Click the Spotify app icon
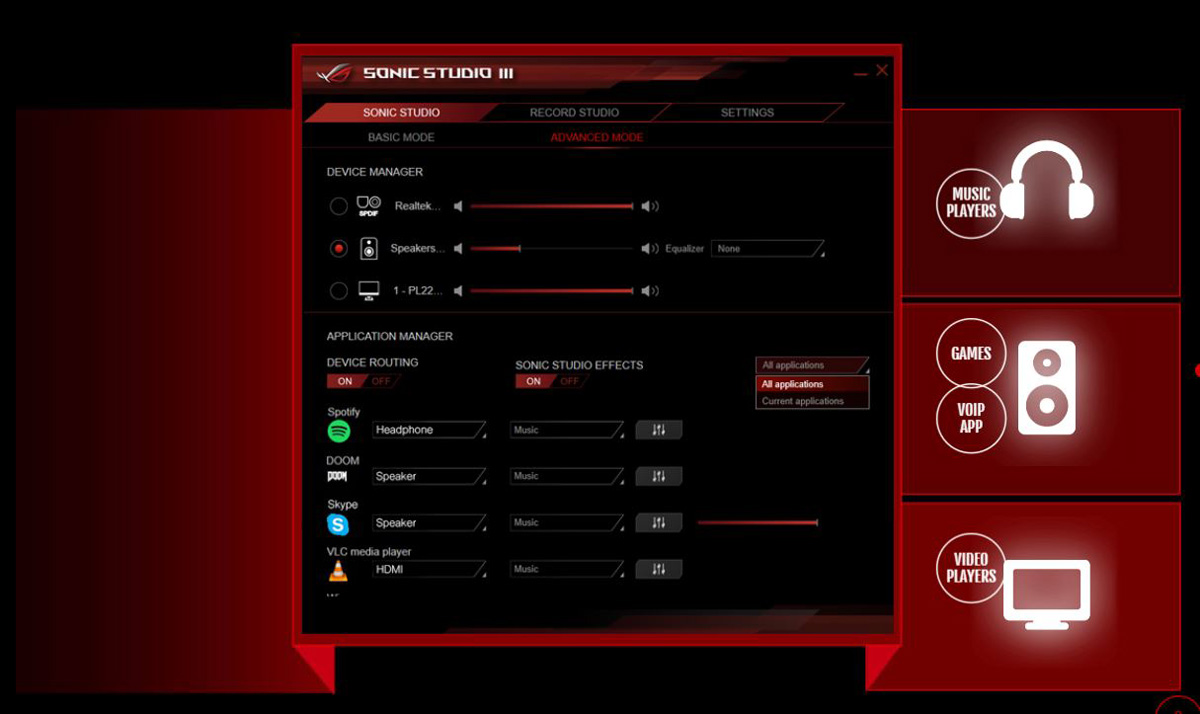The width and height of the screenshot is (1200, 714). pos(339,431)
